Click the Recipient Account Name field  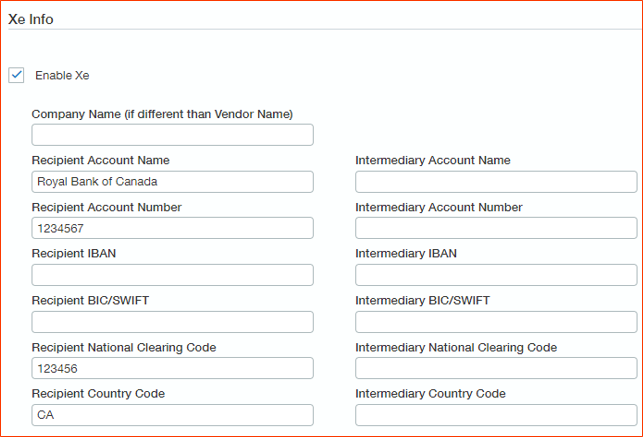(x=172, y=182)
